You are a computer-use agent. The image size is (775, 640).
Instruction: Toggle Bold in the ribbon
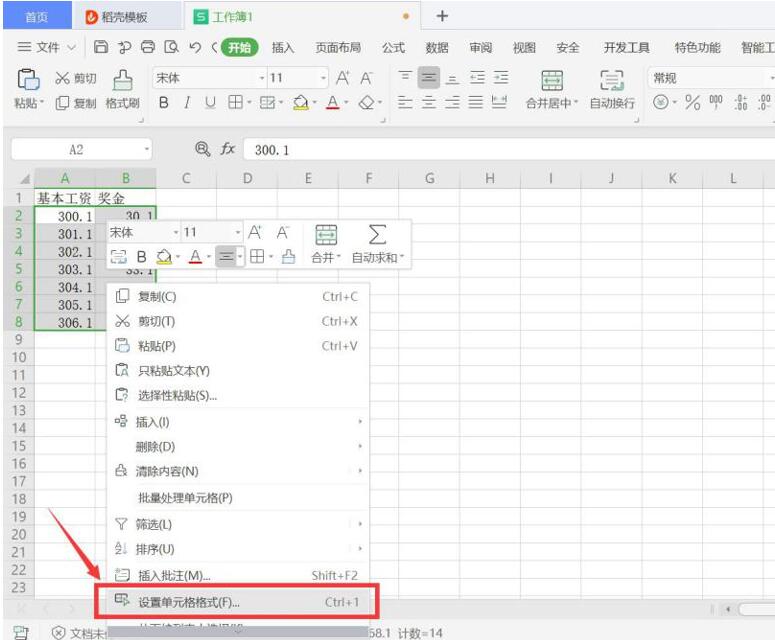(164, 103)
